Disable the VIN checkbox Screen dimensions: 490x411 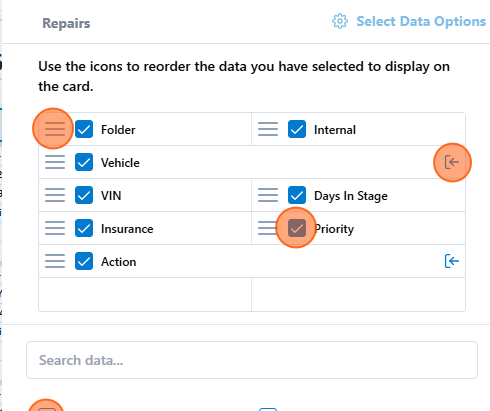tap(84, 195)
